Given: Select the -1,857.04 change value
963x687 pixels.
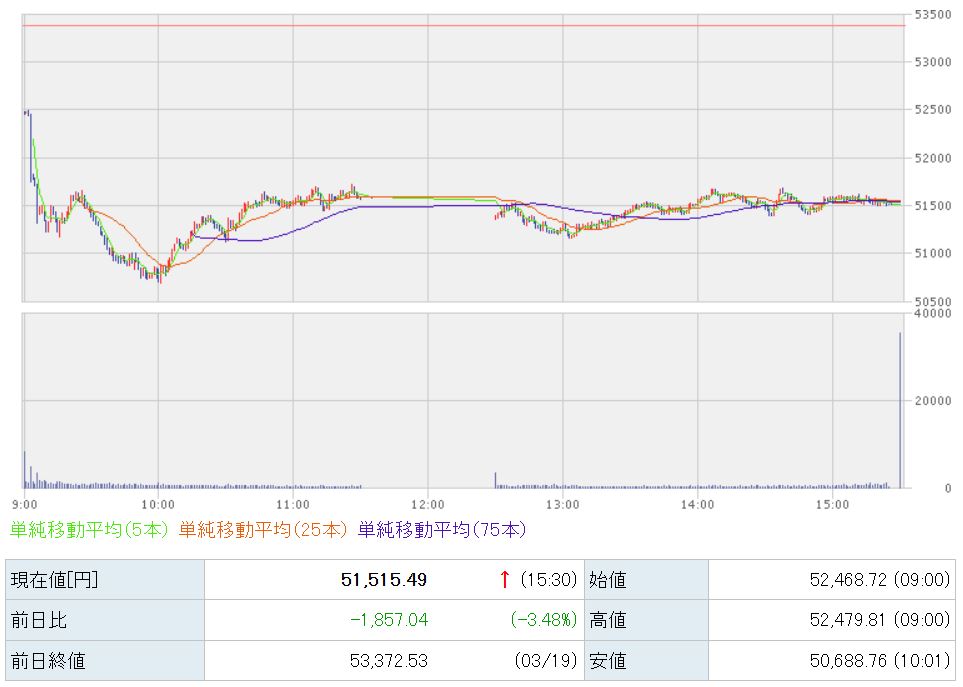Looking at the screenshot, I should point(388,621).
